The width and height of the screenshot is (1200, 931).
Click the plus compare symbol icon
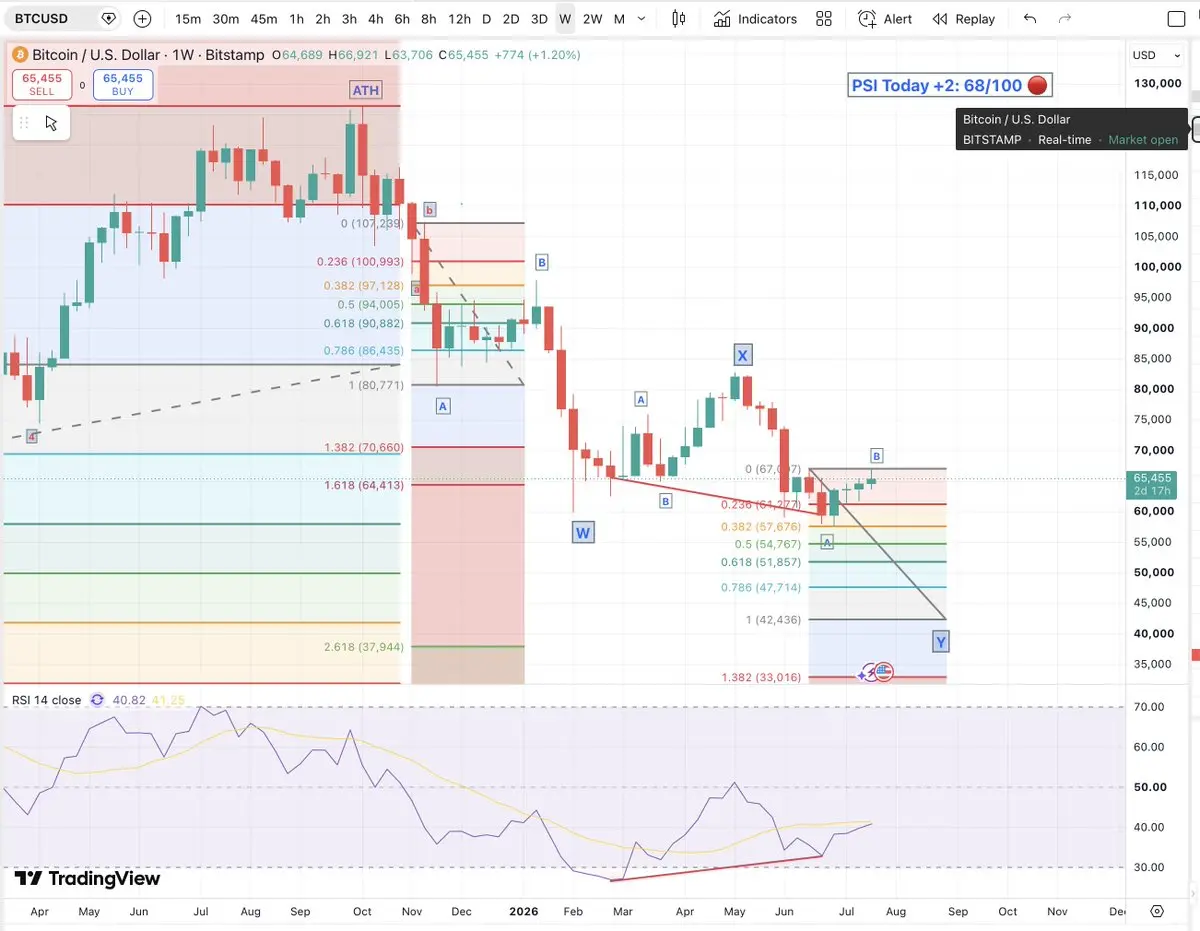click(x=143, y=18)
